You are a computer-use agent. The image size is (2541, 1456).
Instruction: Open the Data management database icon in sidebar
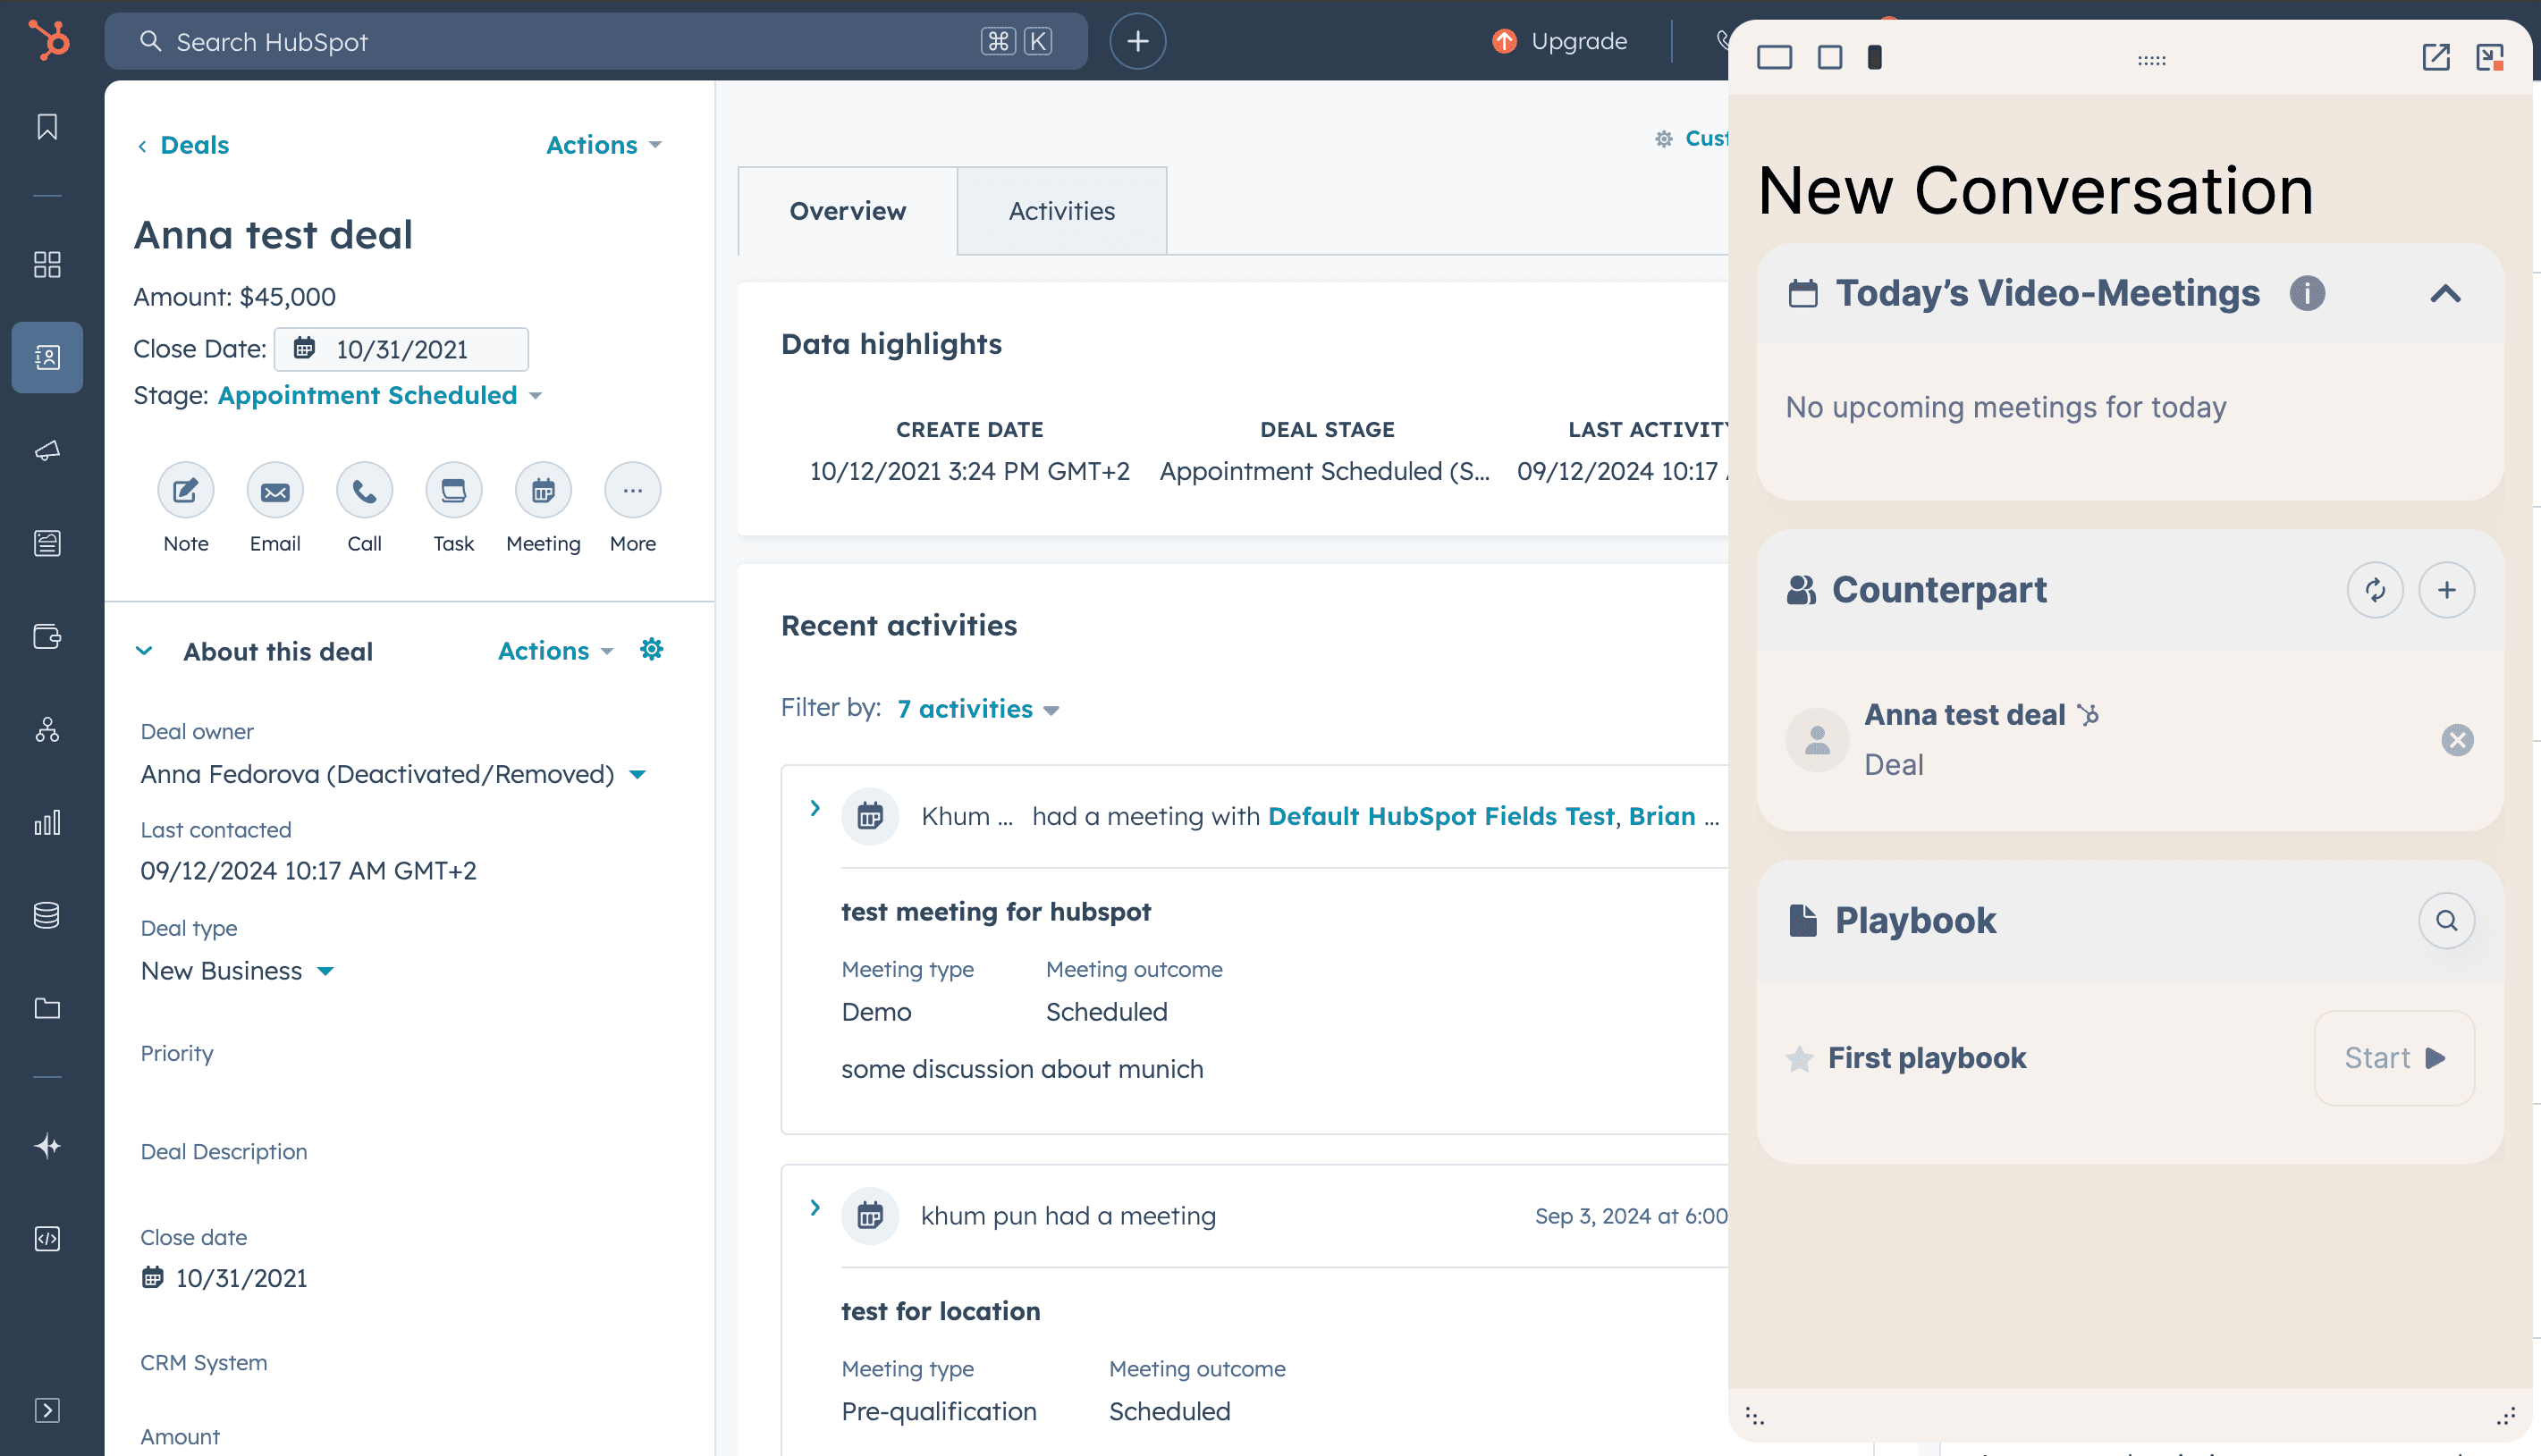coord(47,915)
